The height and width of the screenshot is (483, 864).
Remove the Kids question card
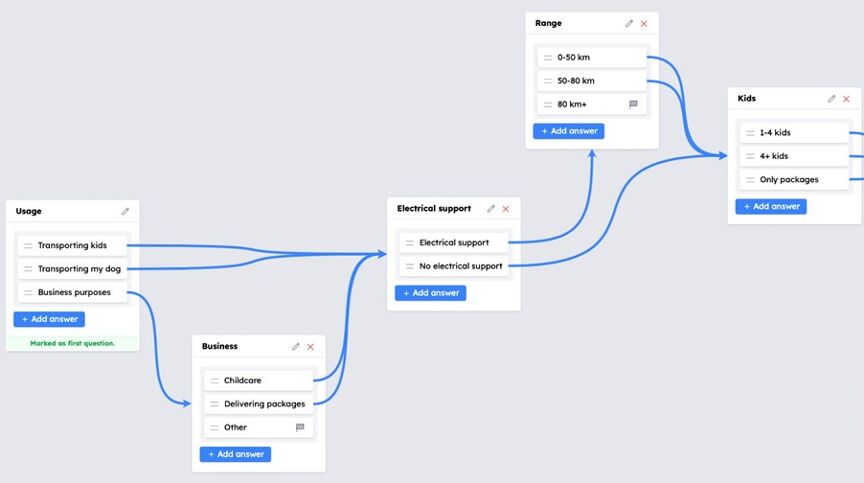click(846, 99)
